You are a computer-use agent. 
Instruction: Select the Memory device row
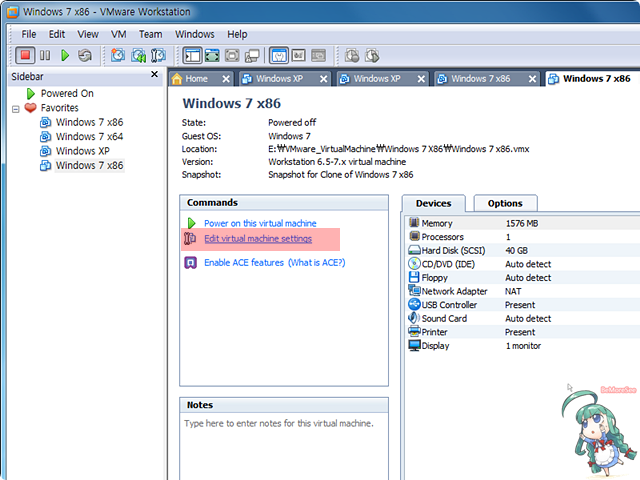[x=524, y=223]
